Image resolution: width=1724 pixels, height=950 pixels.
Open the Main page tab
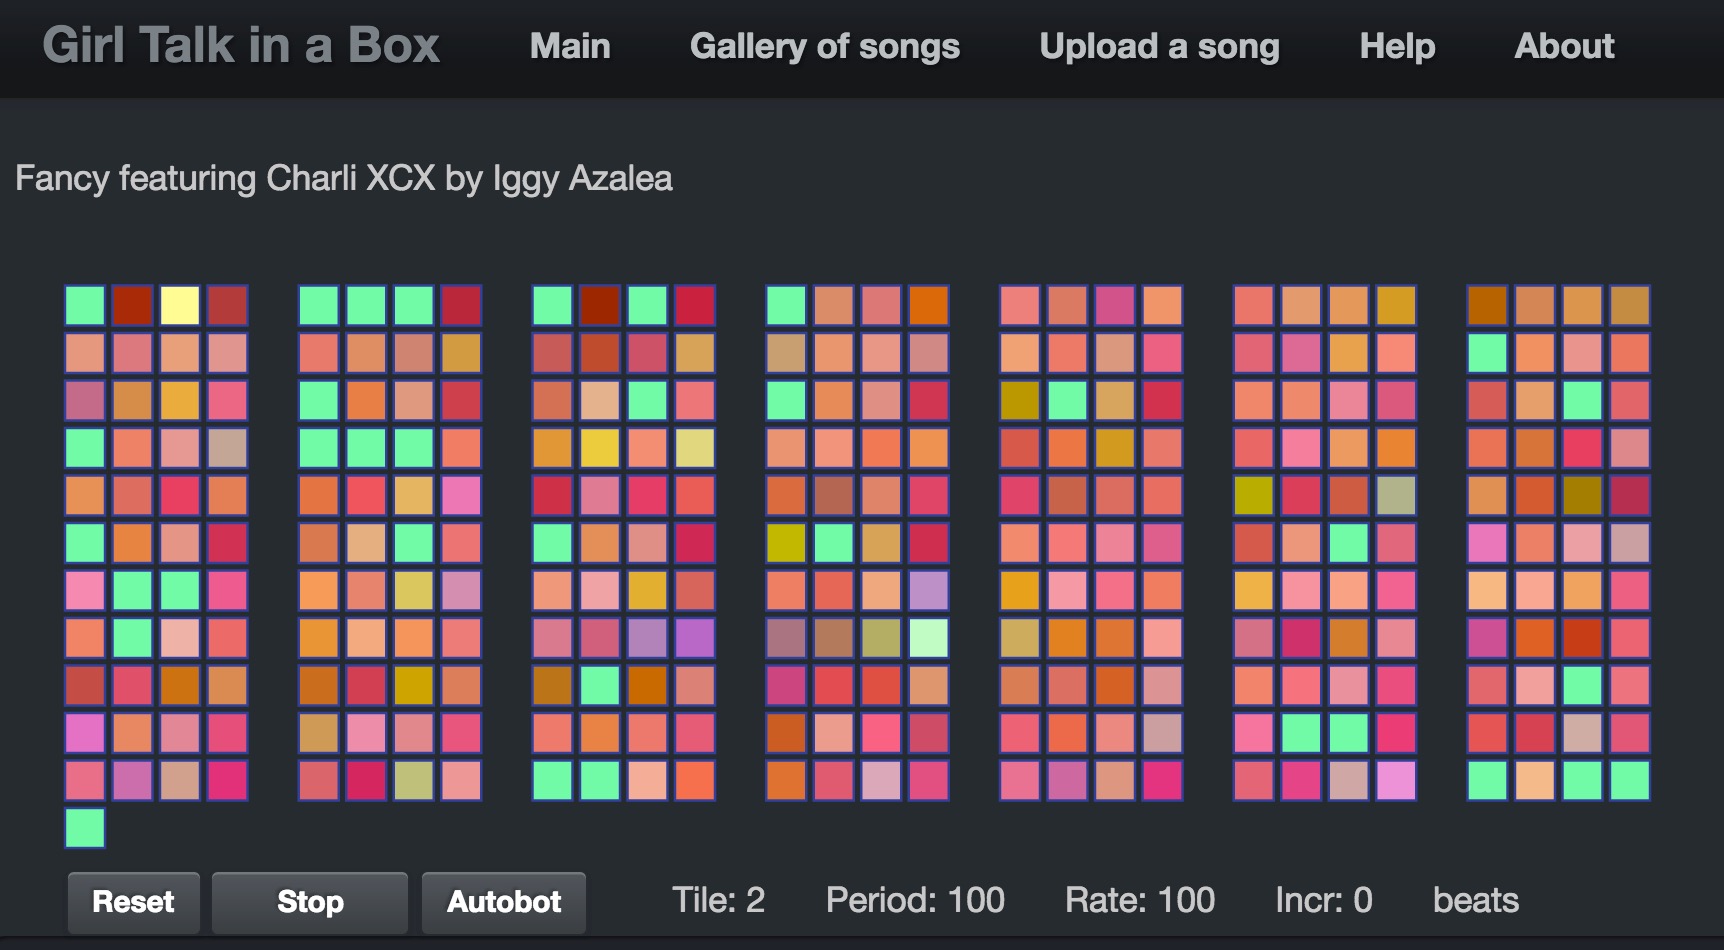570,46
